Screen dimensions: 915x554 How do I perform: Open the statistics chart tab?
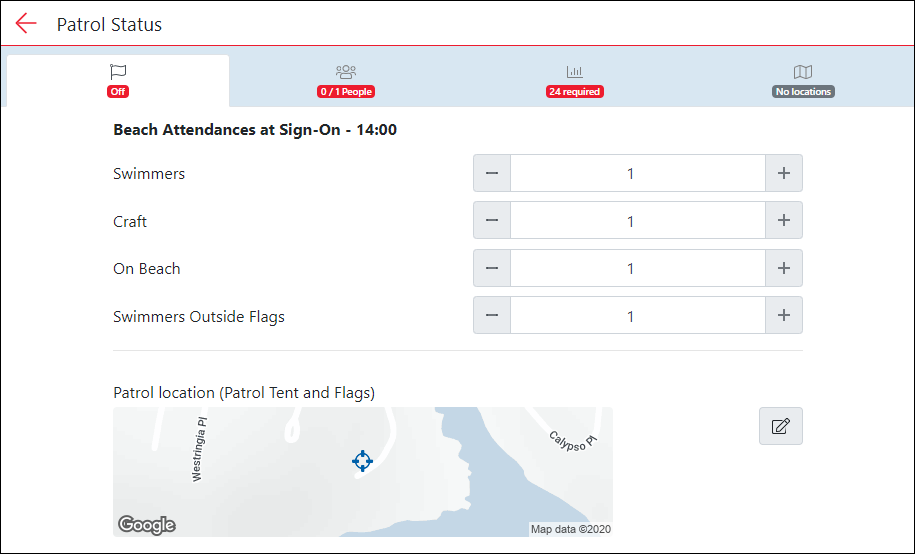pos(574,80)
